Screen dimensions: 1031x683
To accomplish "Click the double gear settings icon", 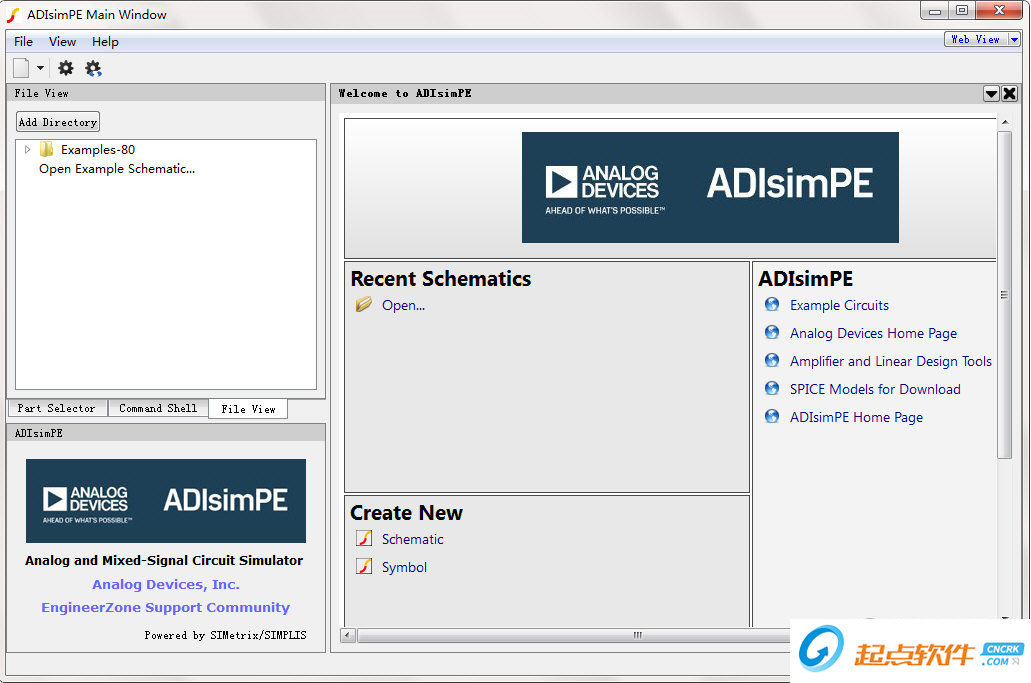I will [x=93, y=68].
